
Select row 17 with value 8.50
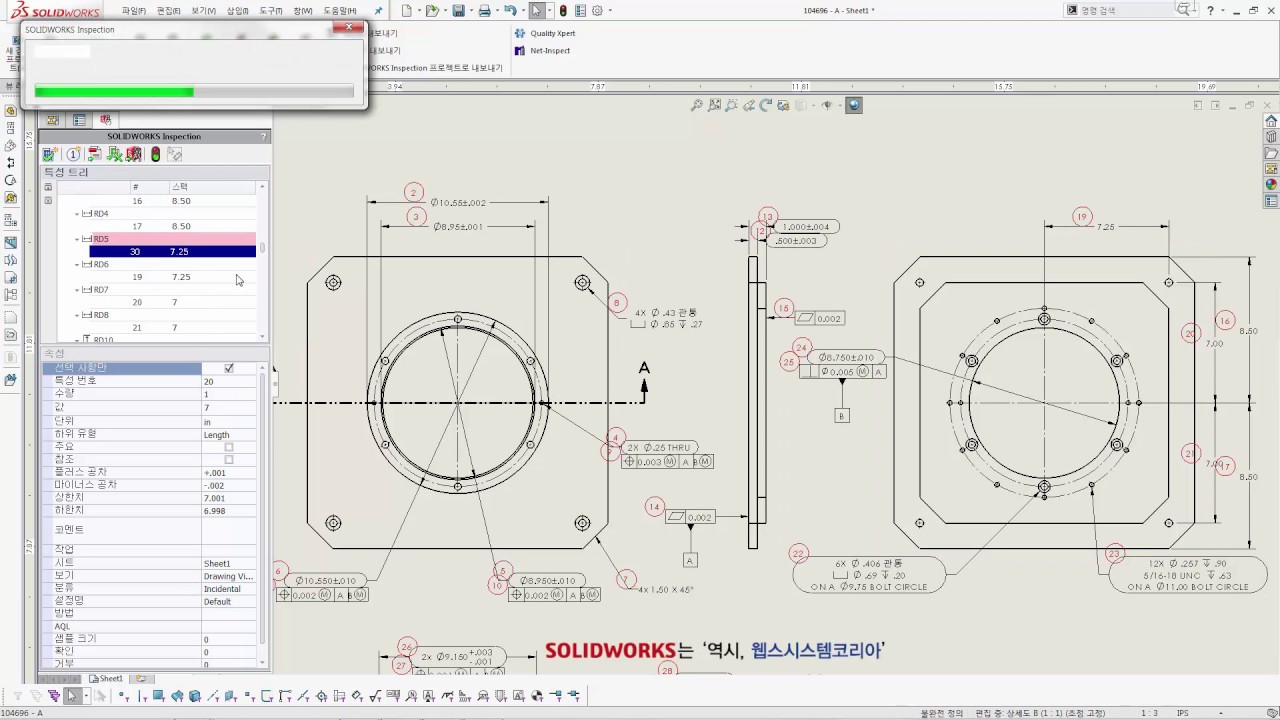coord(173,226)
